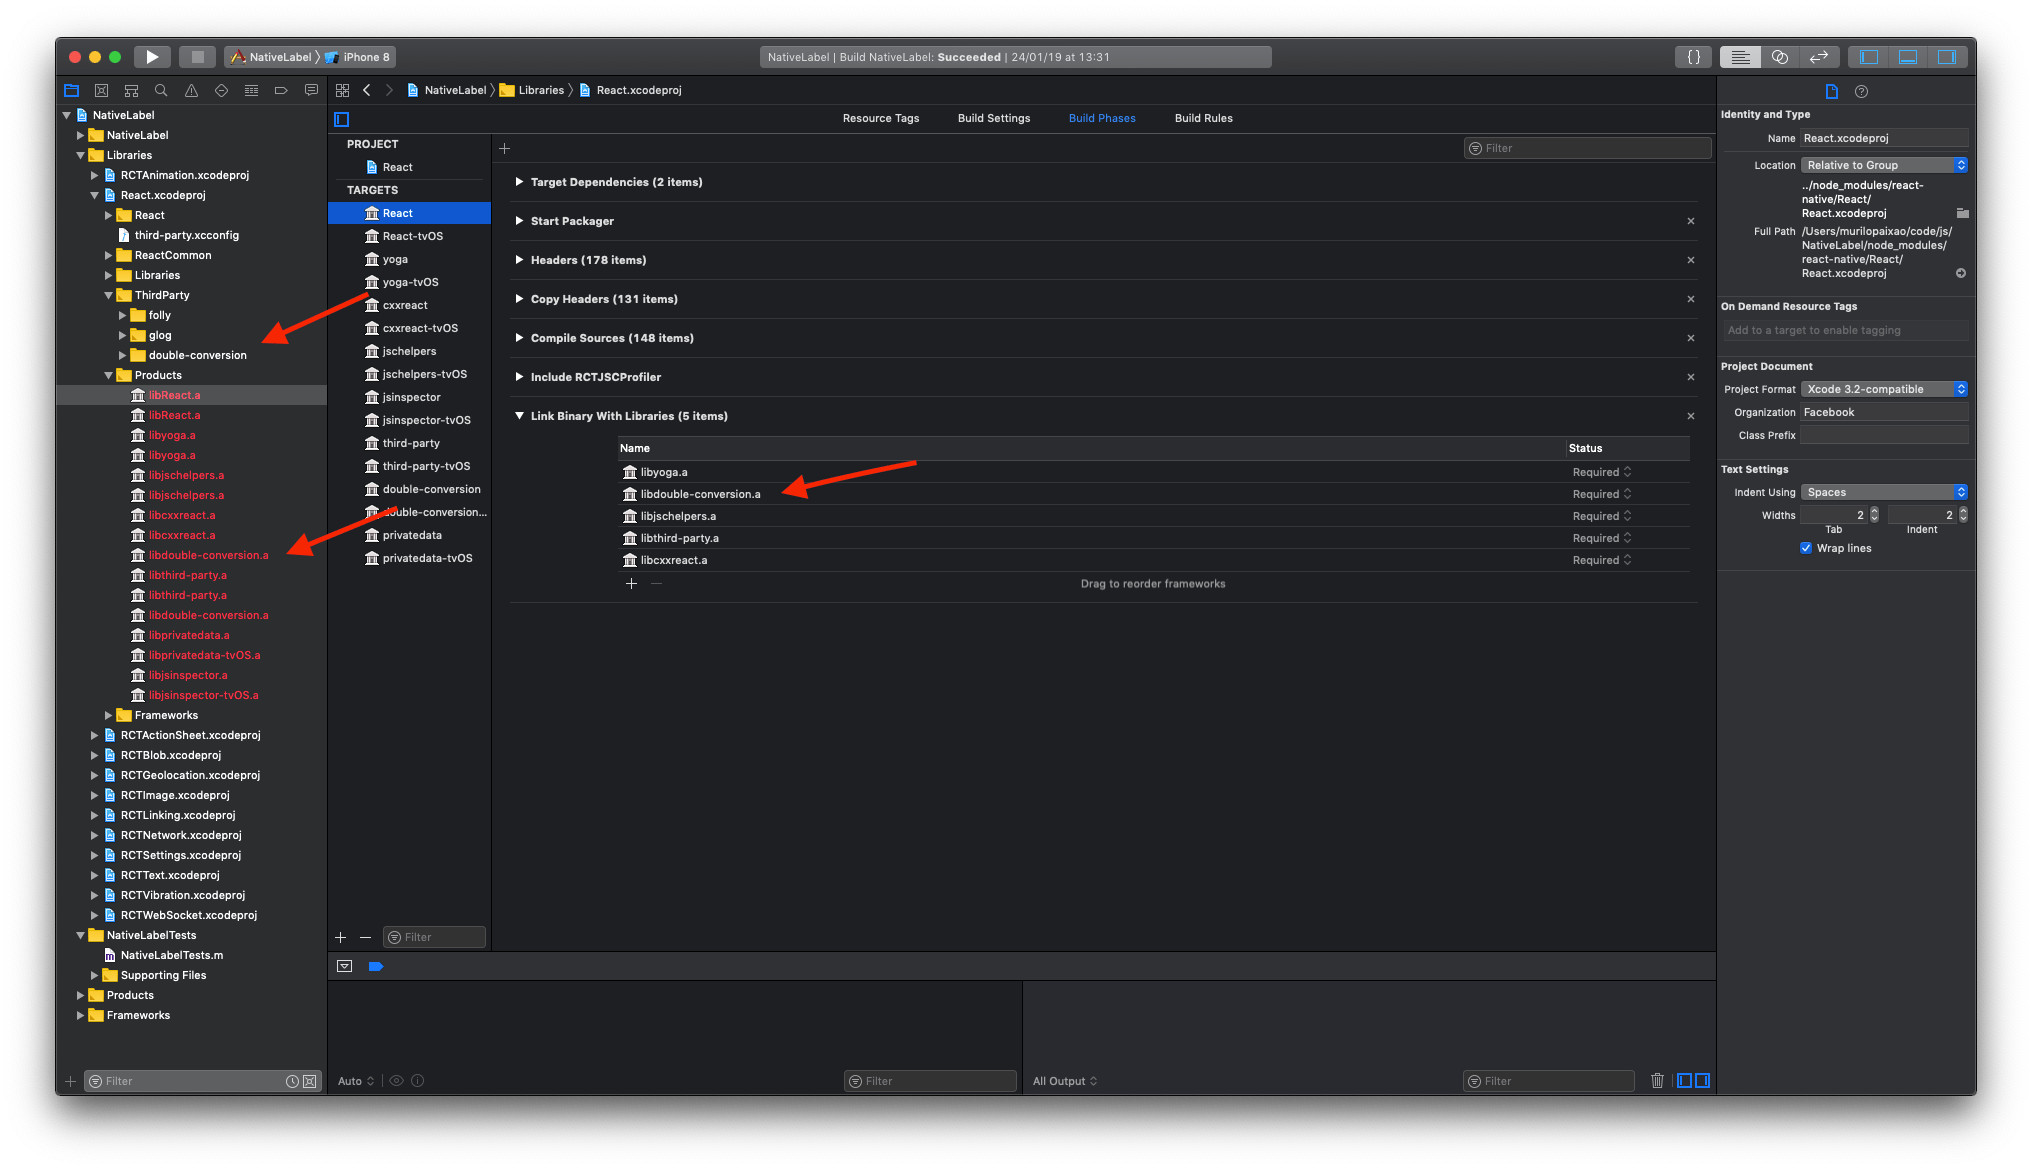Open the Debug navigator
The image size is (2032, 1169).
pos(251,90)
